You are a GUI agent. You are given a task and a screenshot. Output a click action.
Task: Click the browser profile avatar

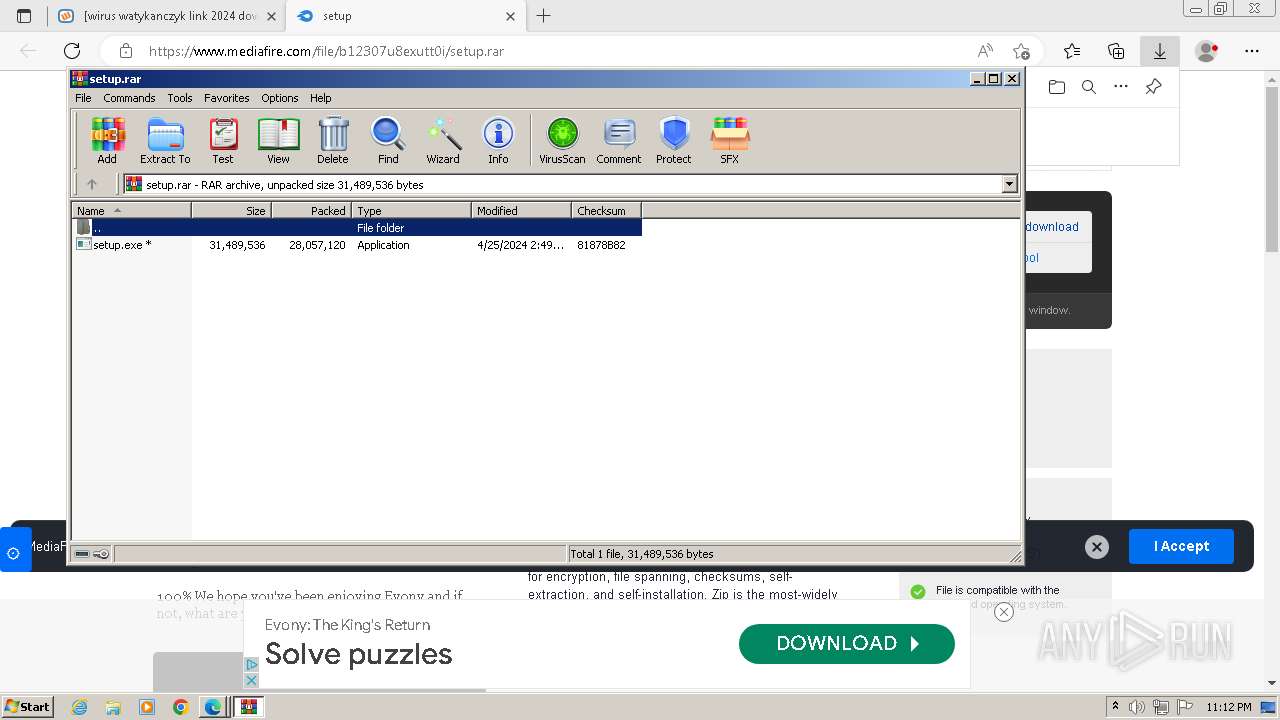1207,51
